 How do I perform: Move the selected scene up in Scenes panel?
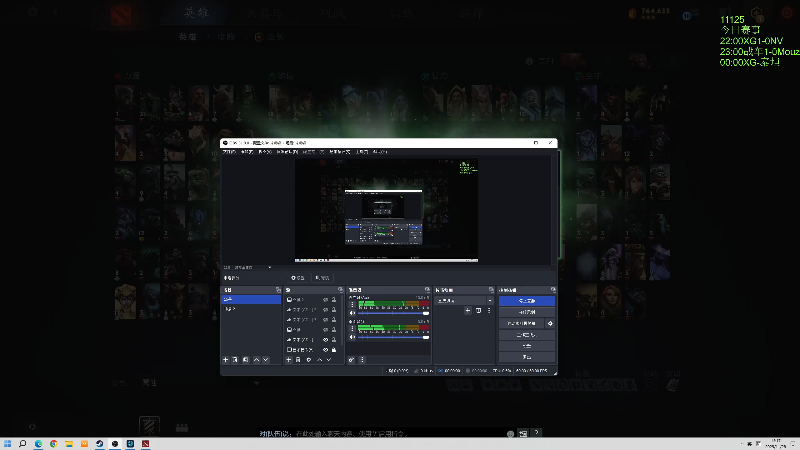pos(256,360)
